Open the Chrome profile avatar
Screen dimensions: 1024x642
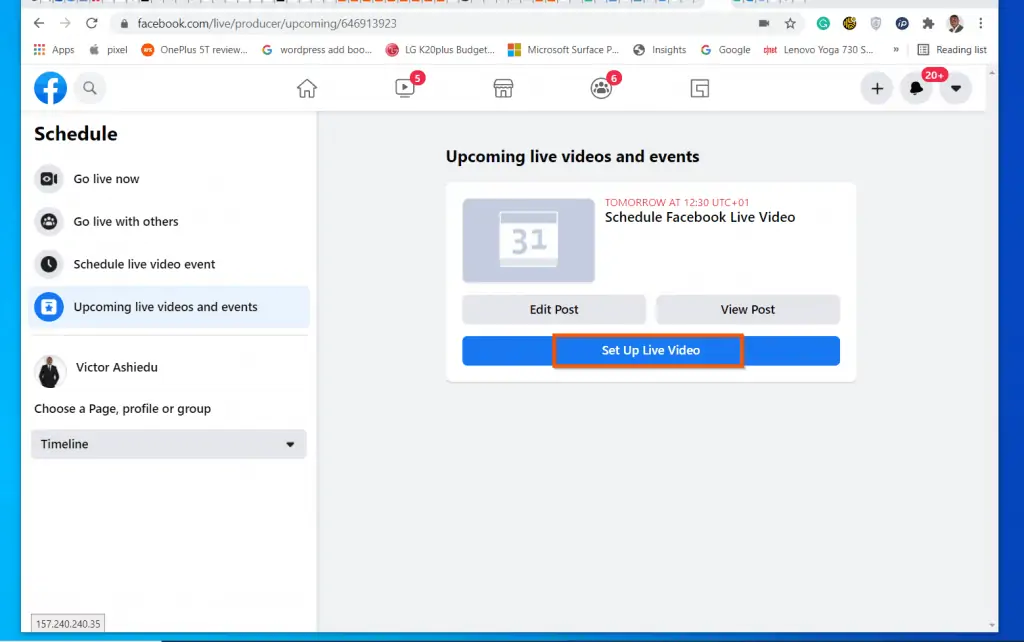(955, 24)
